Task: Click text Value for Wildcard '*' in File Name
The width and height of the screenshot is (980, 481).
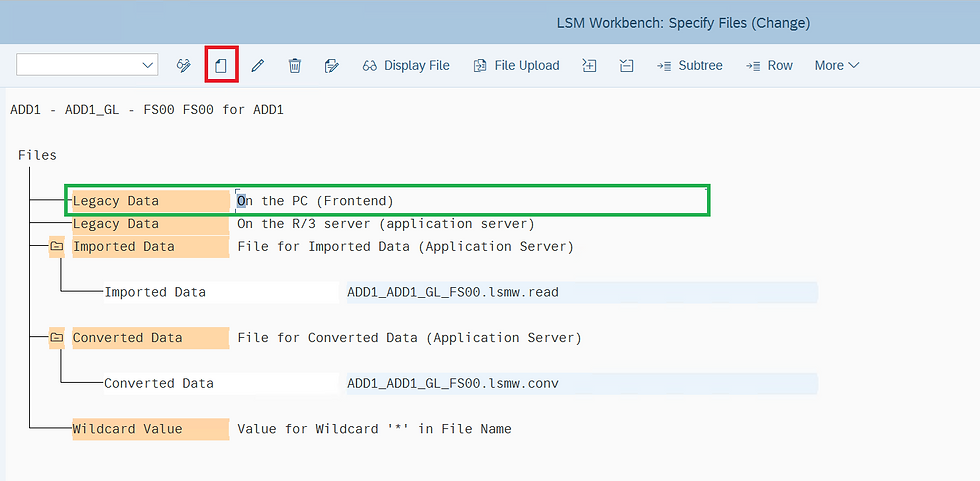Action: [x=374, y=429]
